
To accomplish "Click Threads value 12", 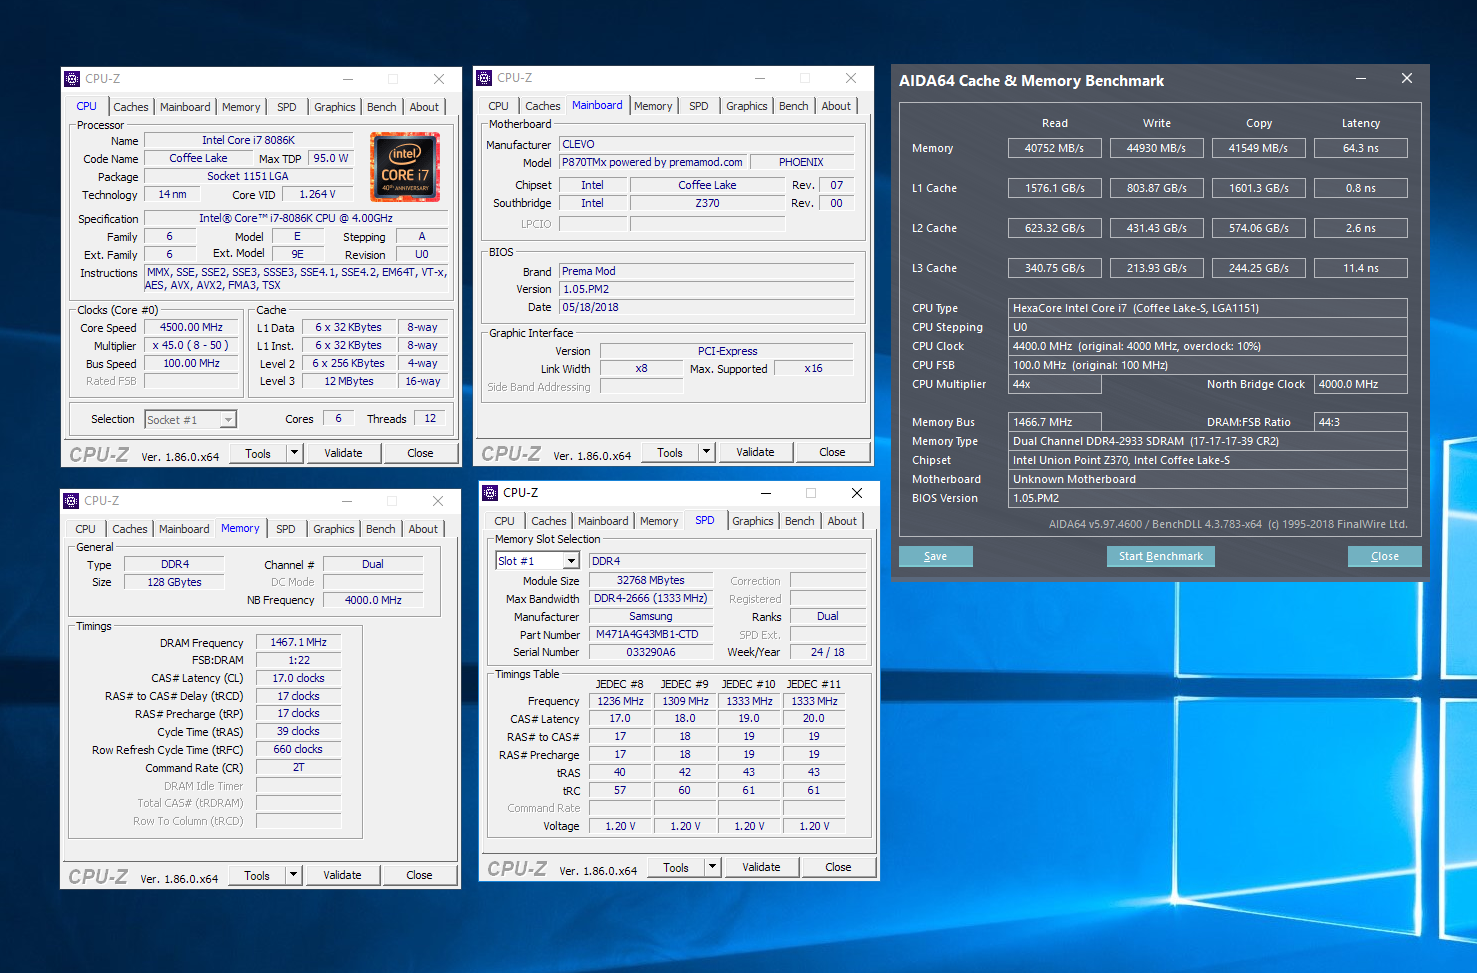I will pyautogui.click(x=430, y=419).
